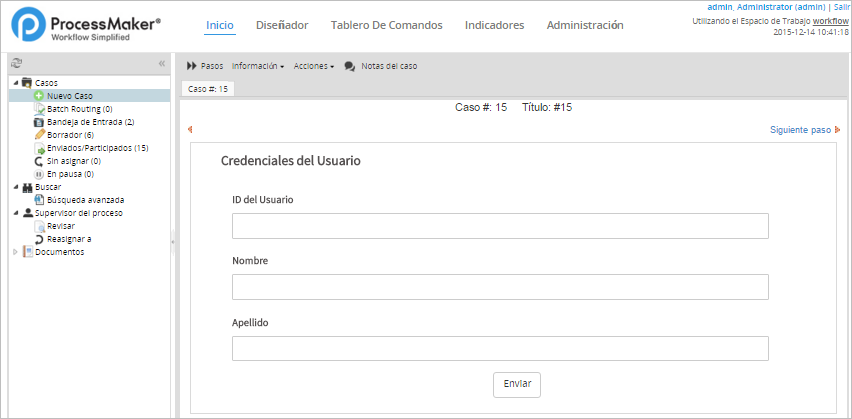This screenshot has width=852, height=419.
Task: Switch to the Diseñador menu
Action: coord(281,25)
